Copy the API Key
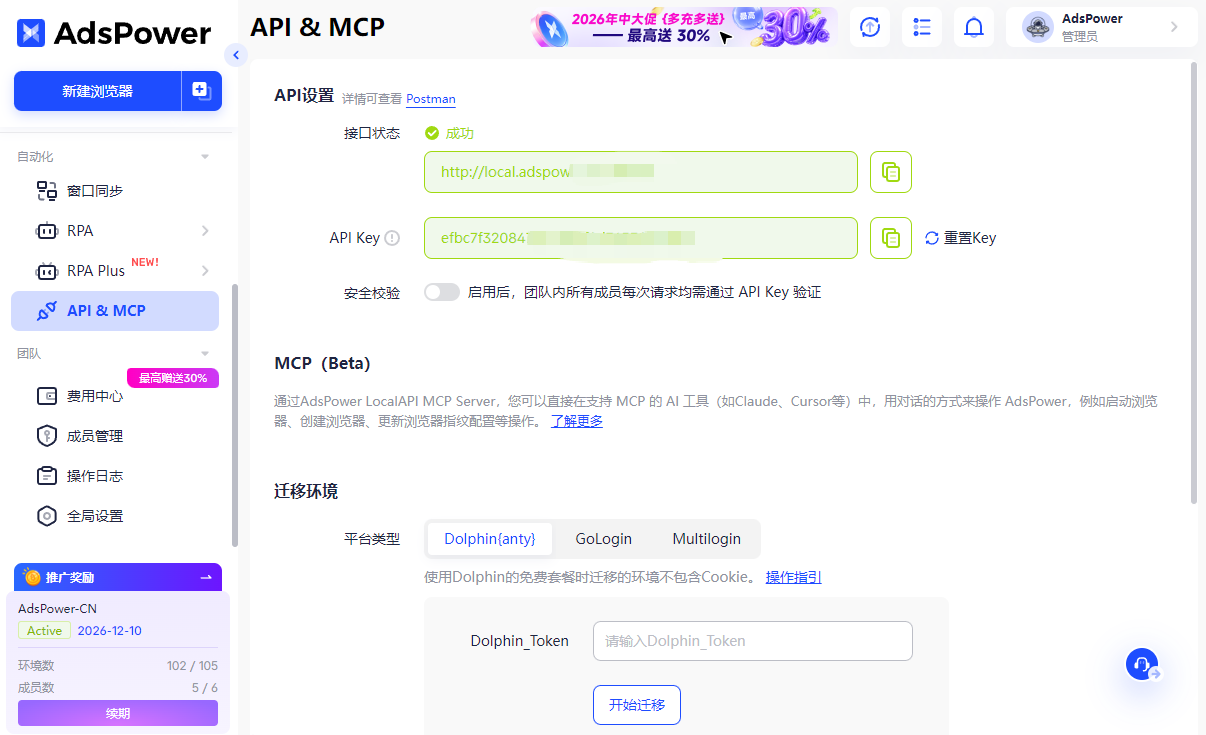 (891, 238)
